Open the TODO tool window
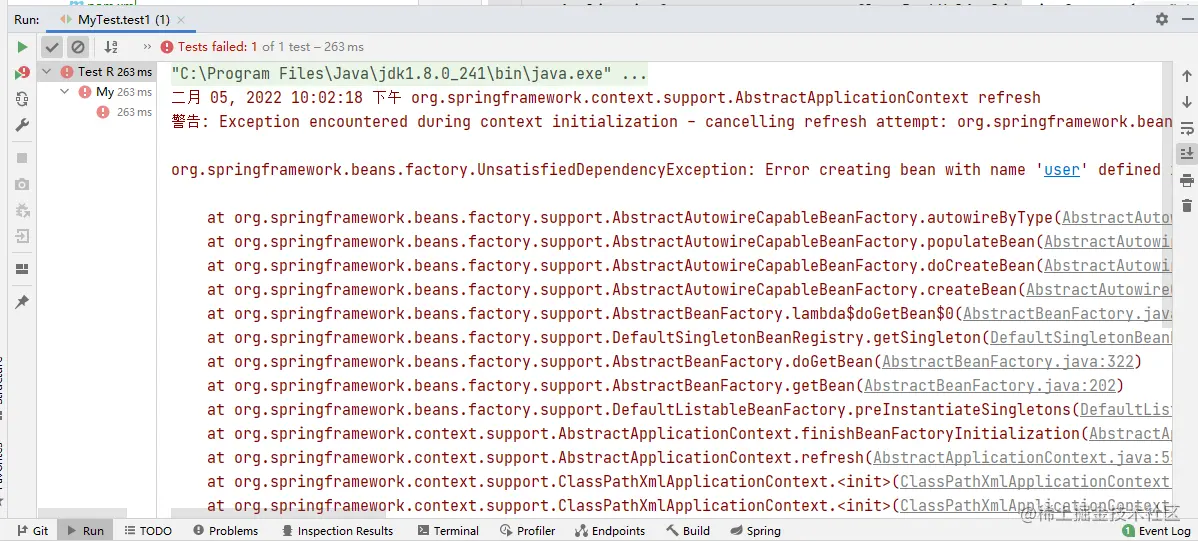Viewport: 1198px width, 541px height. [148, 530]
